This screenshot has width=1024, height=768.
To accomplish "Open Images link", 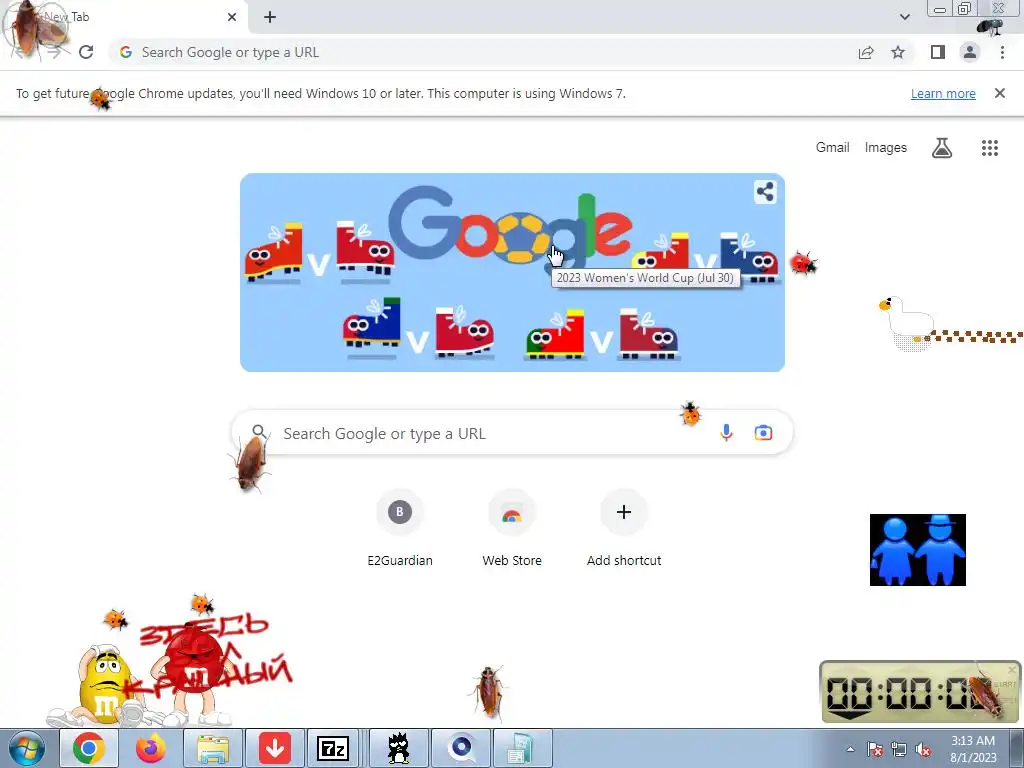I will pyautogui.click(x=886, y=148).
